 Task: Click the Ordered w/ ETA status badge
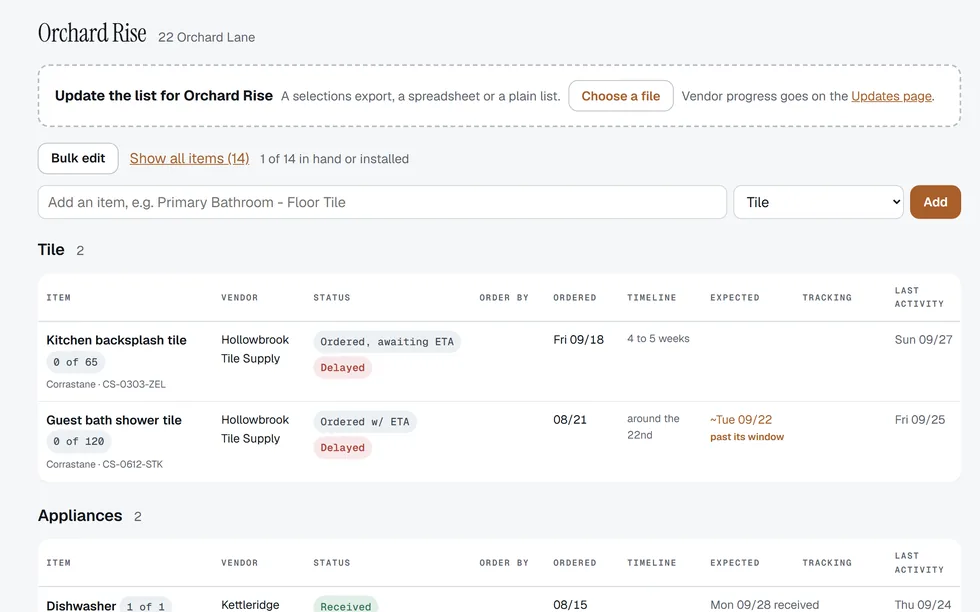tap(365, 422)
